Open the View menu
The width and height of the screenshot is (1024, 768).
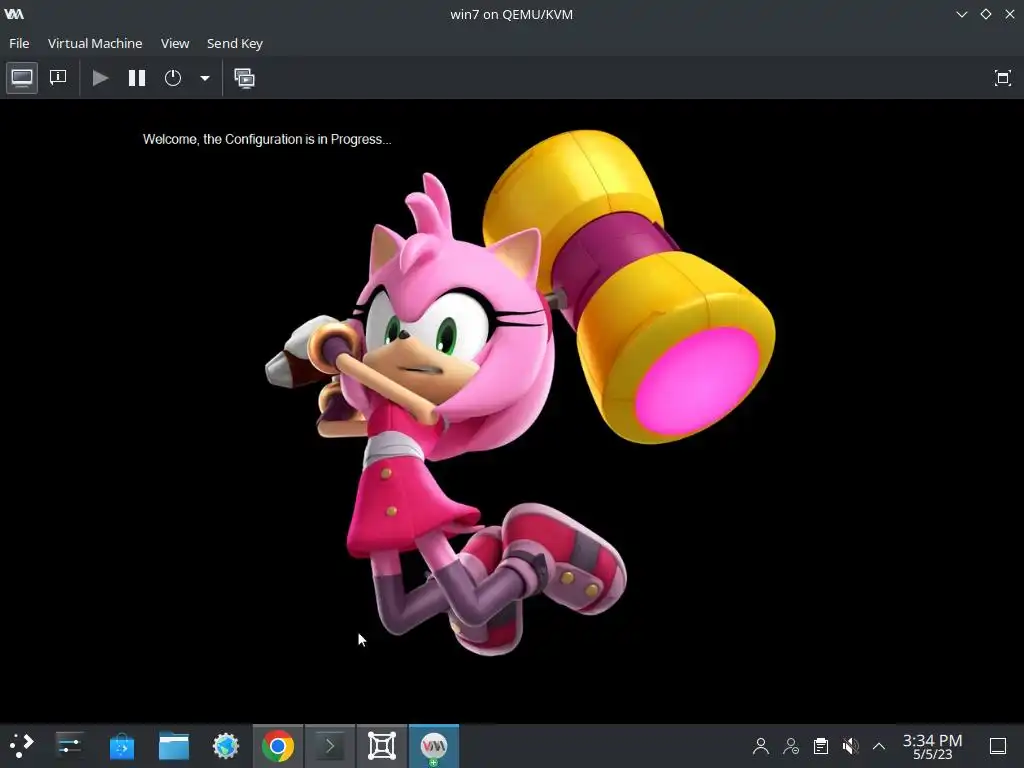tap(175, 43)
